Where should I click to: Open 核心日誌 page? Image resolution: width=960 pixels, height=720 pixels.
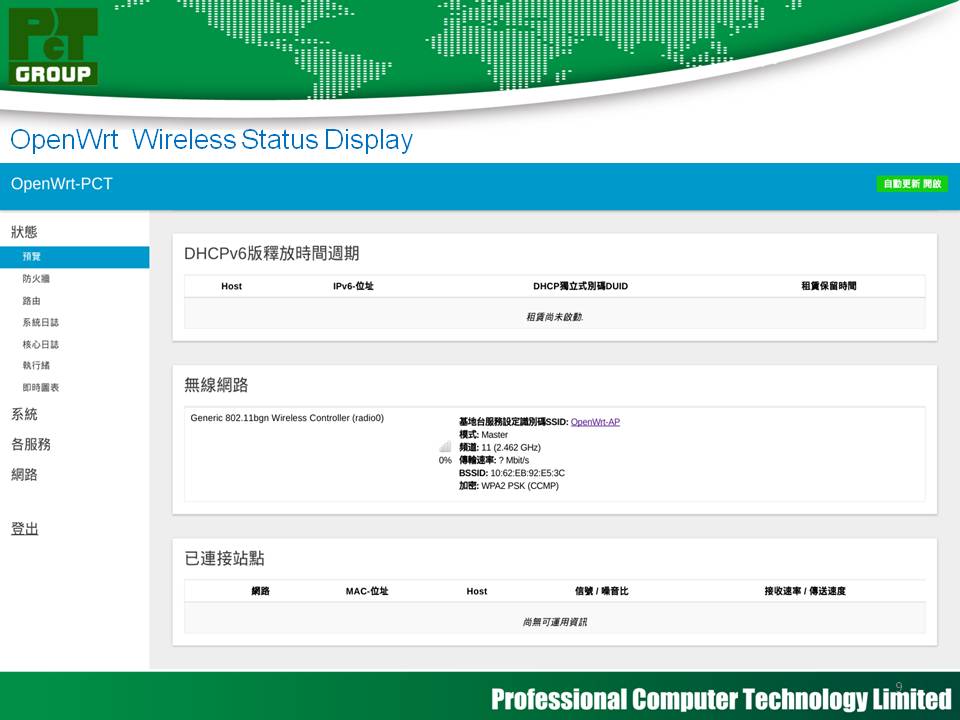[x=40, y=345]
